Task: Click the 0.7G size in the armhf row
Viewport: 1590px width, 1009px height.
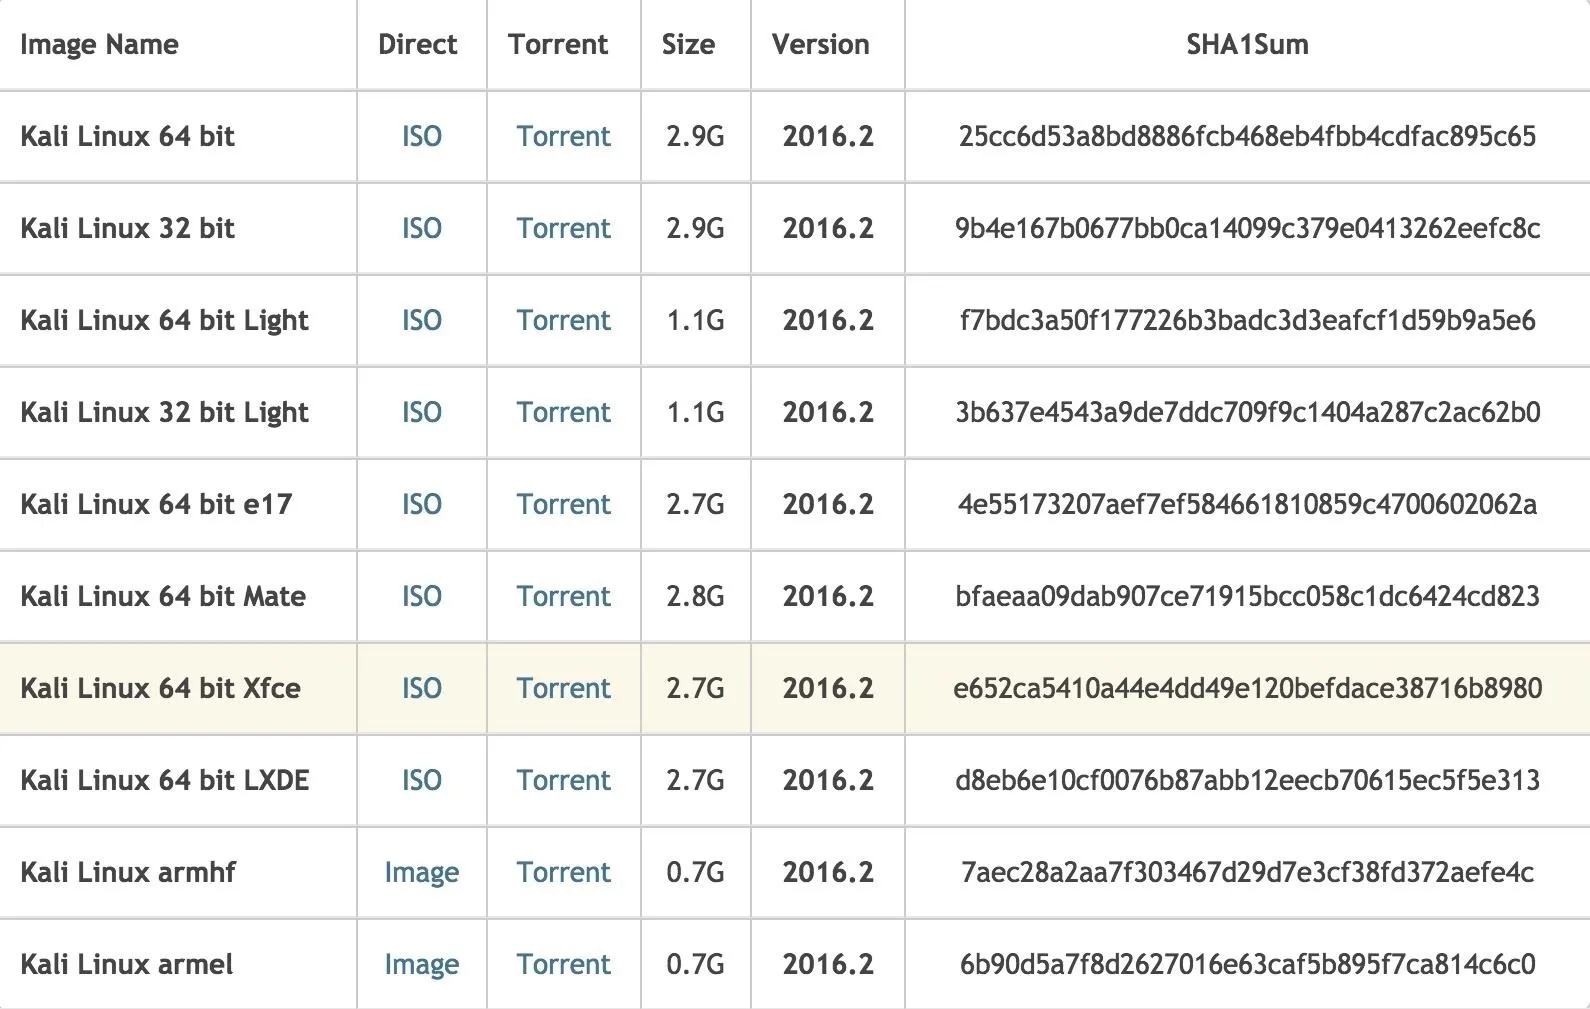Action: coord(695,872)
